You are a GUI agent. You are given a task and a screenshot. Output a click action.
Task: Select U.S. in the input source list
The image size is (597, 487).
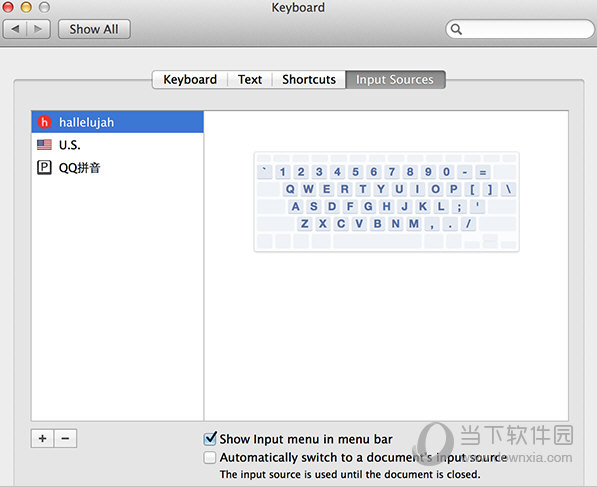click(x=118, y=145)
